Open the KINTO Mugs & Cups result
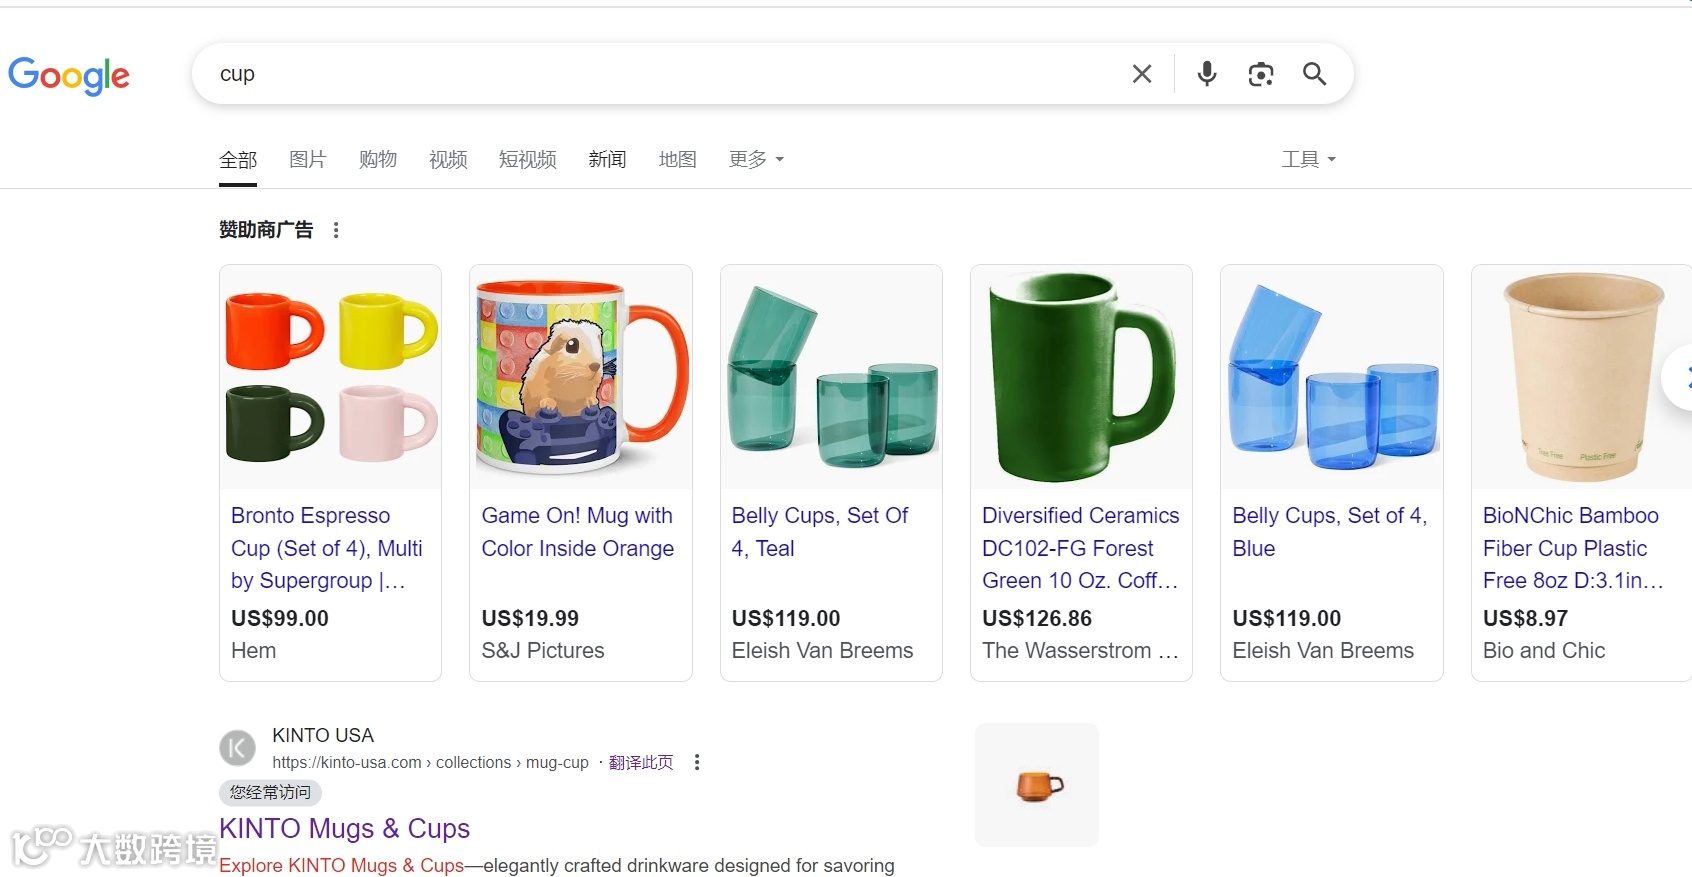1692x877 pixels. point(344,828)
